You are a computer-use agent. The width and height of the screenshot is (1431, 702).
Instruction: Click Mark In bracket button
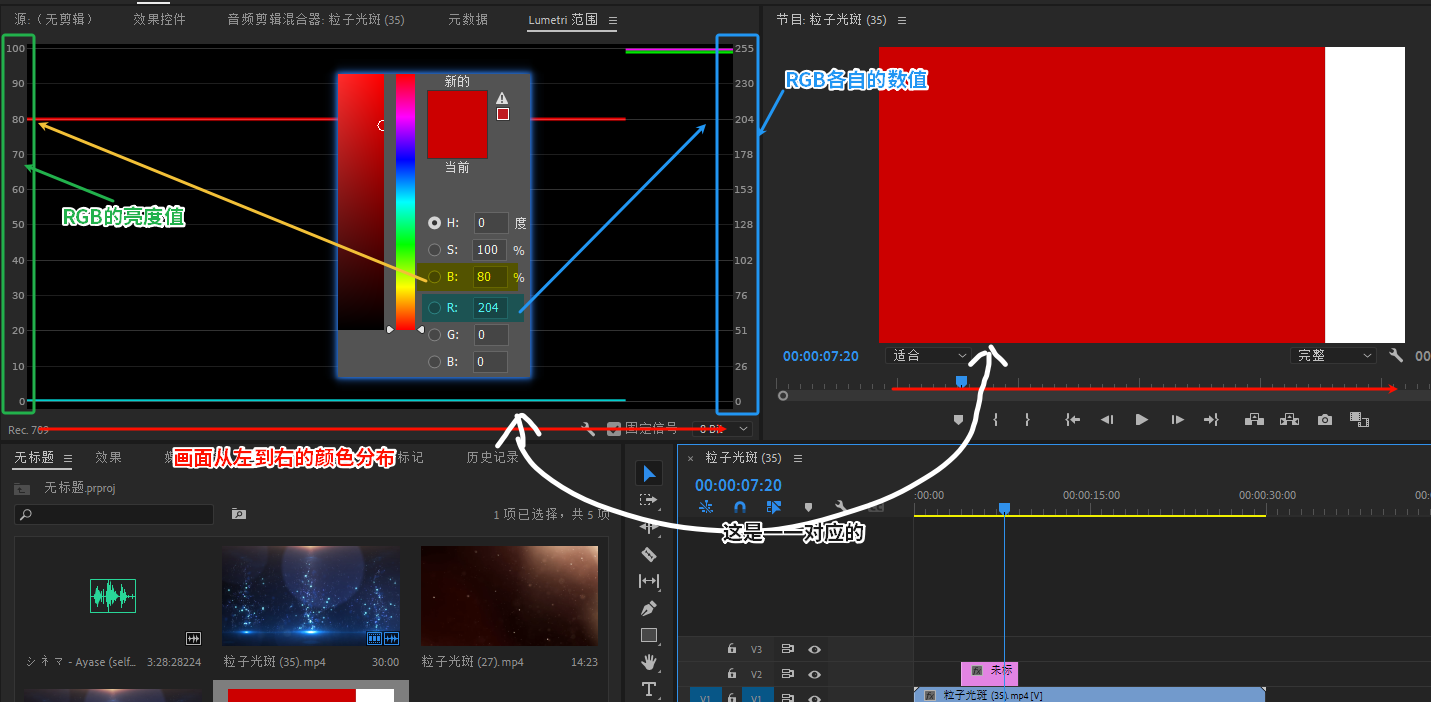pyautogui.click(x=995, y=420)
